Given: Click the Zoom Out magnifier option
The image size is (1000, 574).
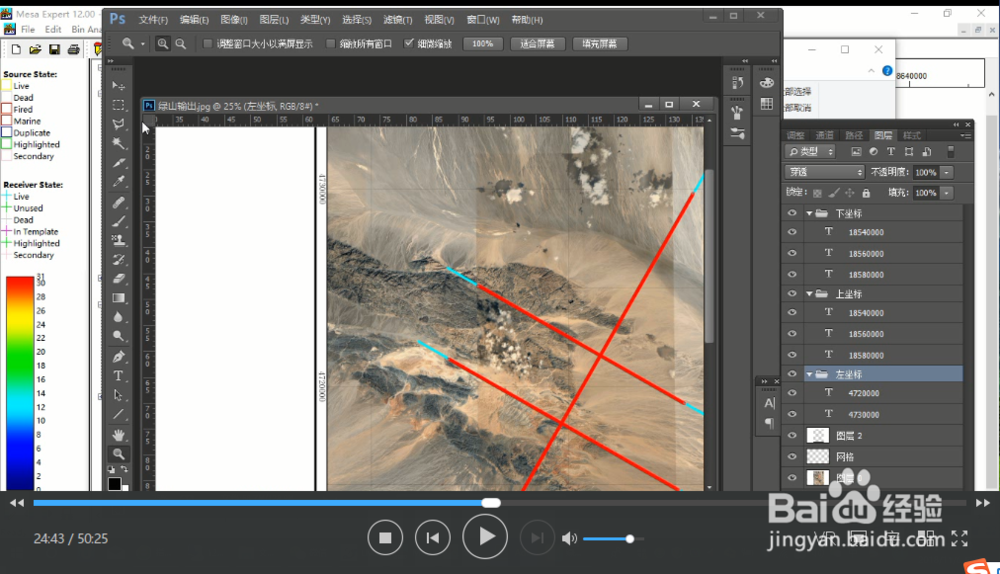Looking at the screenshot, I should [x=181, y=43].
